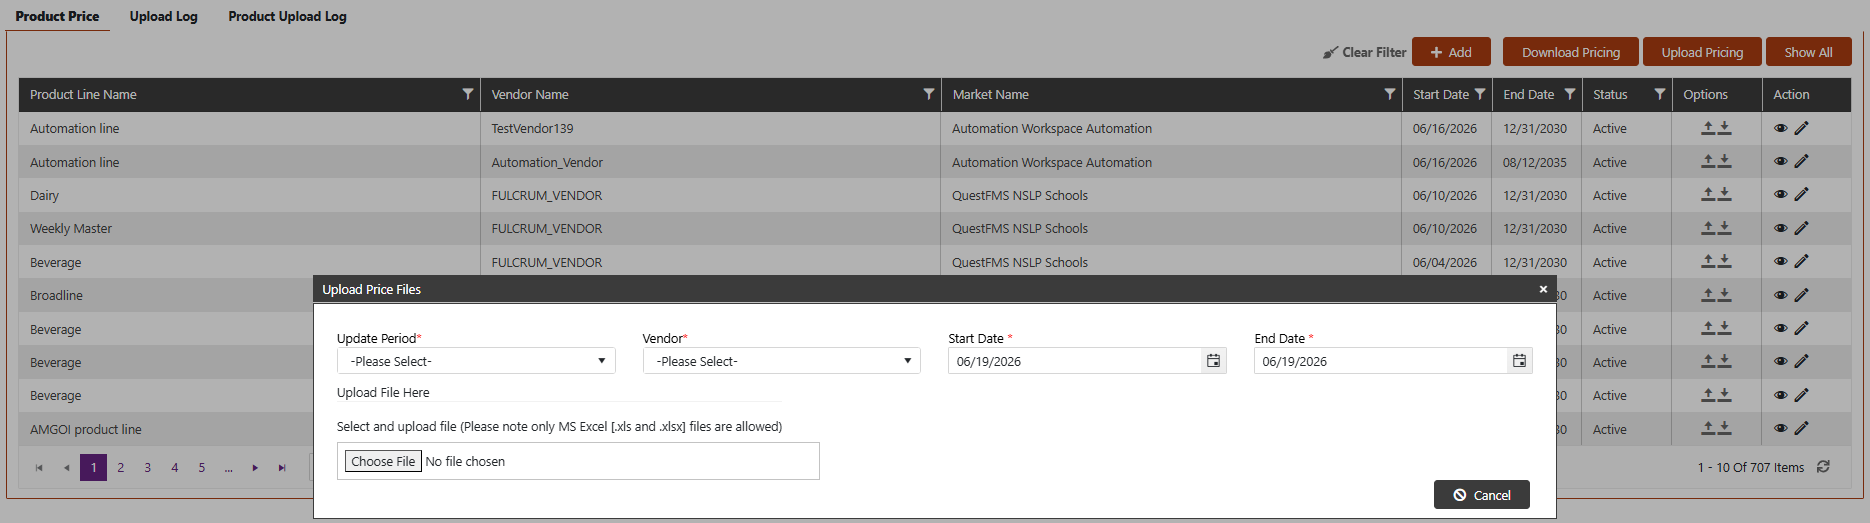Click 'Dairy' product line cell
Screen dimensions: 1870x523
pyautogui.click(x=249, y=195)
